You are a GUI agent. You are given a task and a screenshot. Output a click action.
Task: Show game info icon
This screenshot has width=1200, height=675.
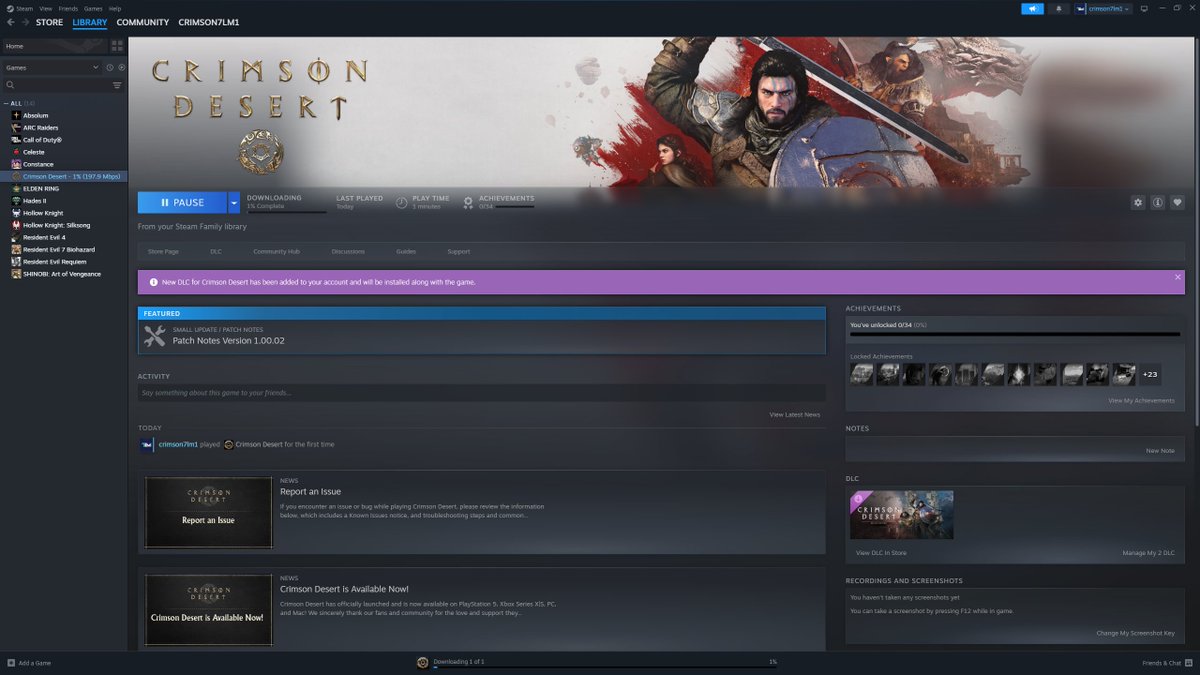click(1158, 202)
